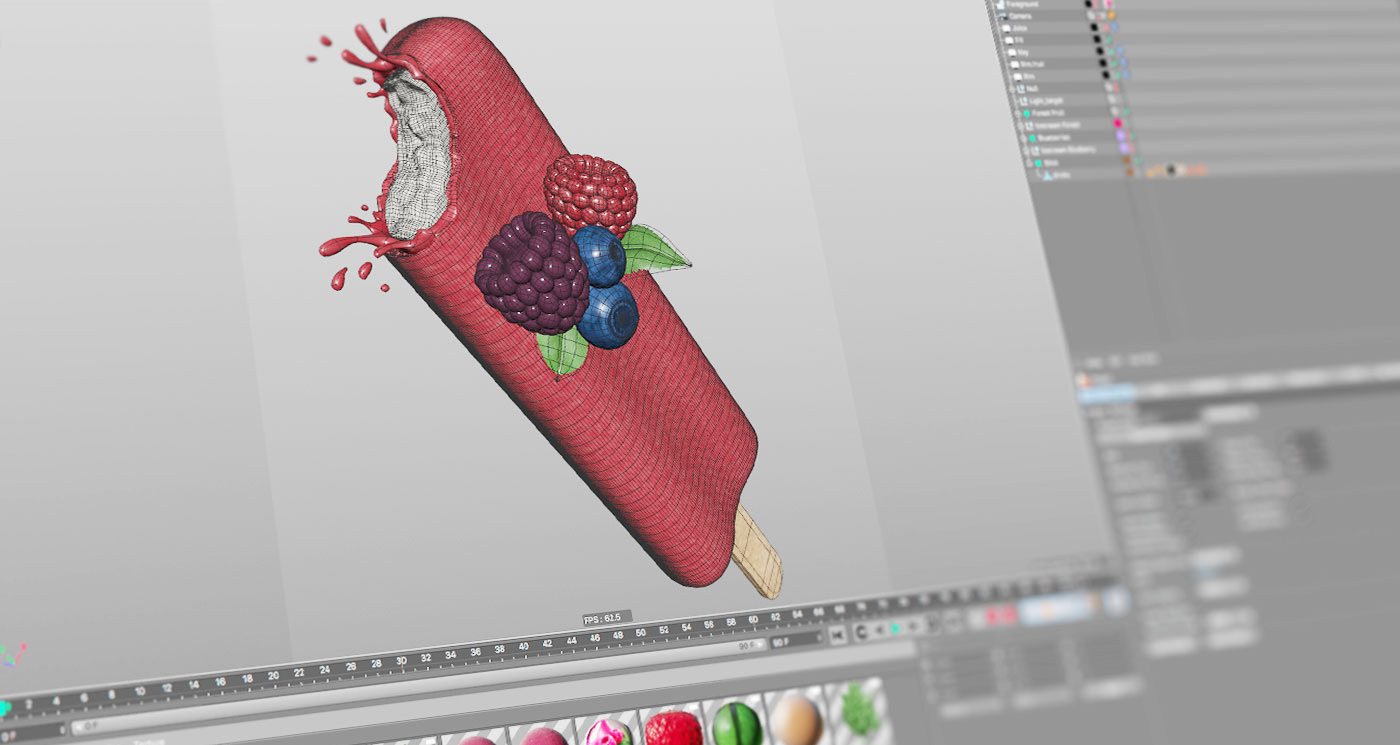Click the light icon of the Juice object
Image resolution: width=1400 pixels, height=745 pixels.
1006,28
